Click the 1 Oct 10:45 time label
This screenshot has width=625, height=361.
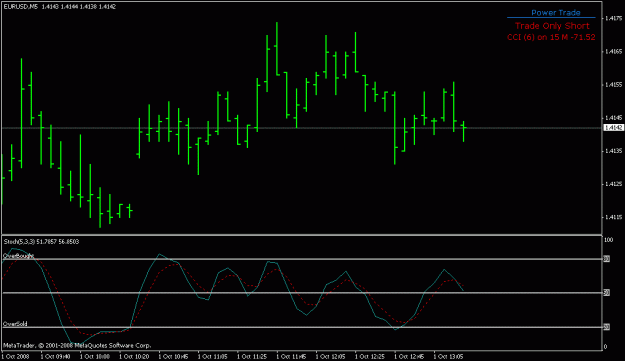pos(174,356)
